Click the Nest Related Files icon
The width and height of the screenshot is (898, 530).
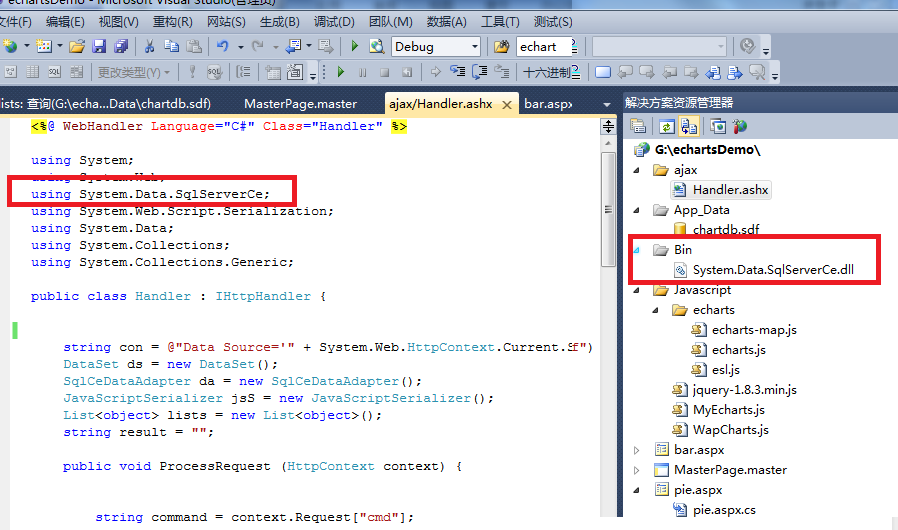[688, 126]
